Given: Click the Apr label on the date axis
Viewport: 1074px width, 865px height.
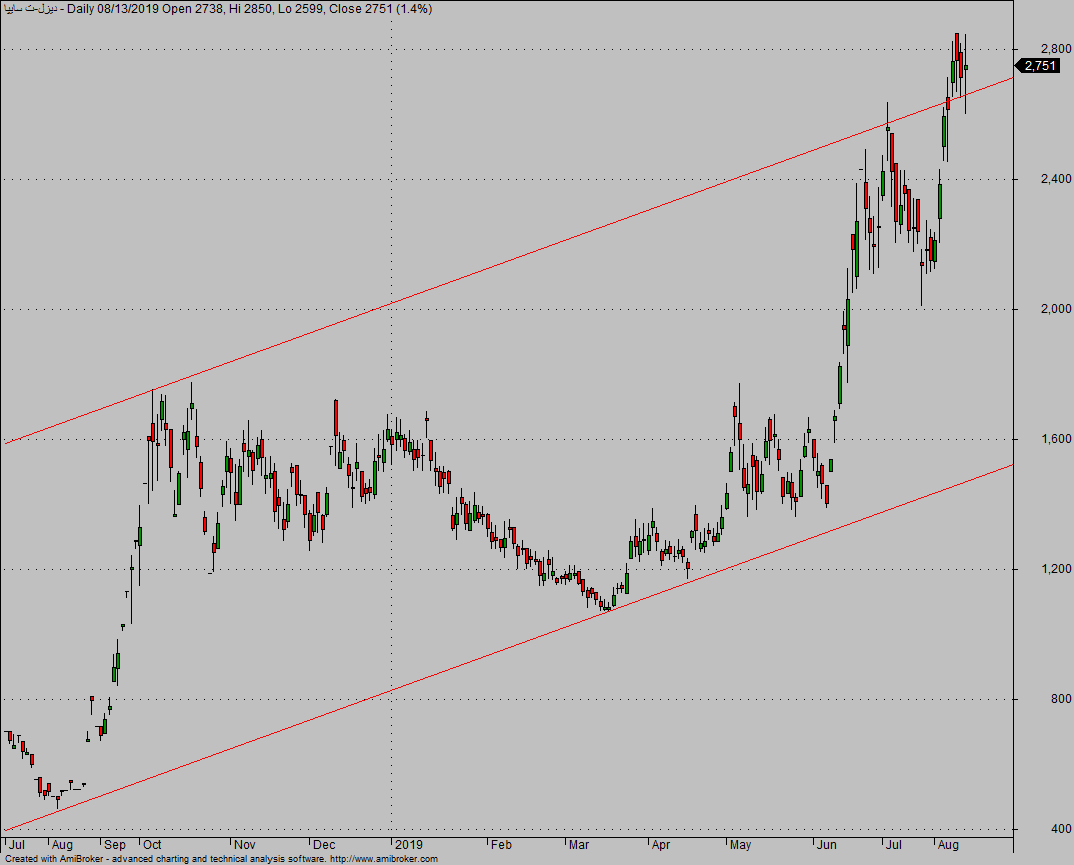Looking at the screenshot, I should 661,845.
